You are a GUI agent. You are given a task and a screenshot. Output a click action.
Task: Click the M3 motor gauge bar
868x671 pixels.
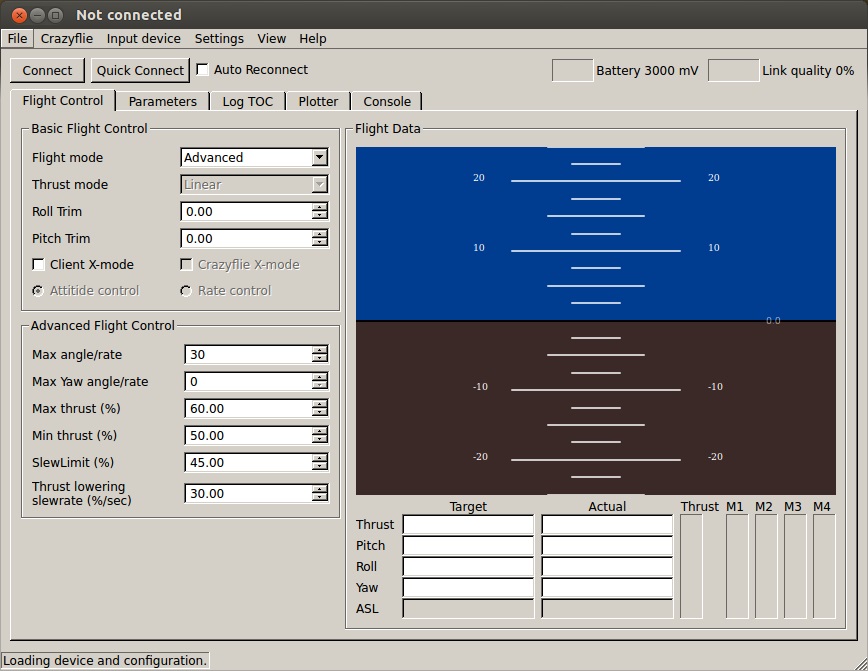click(x=795, y=566)
